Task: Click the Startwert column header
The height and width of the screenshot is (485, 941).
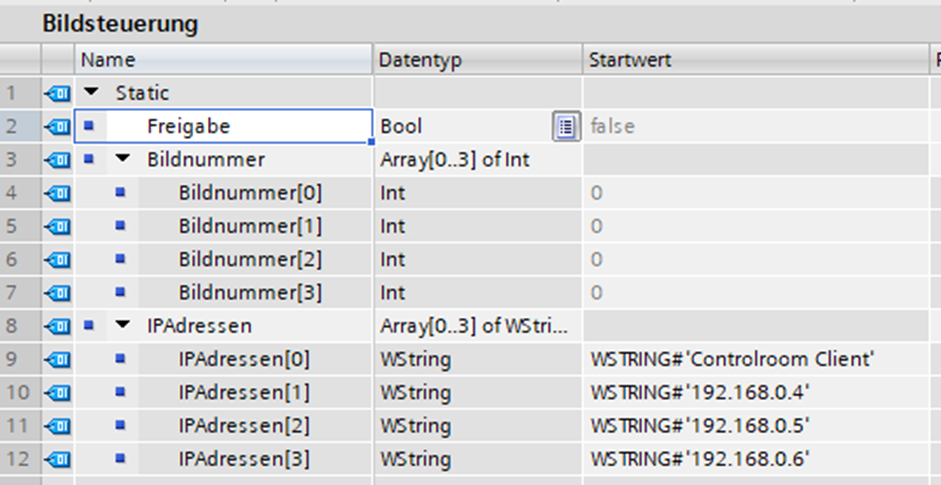Action: coord(630,60)
